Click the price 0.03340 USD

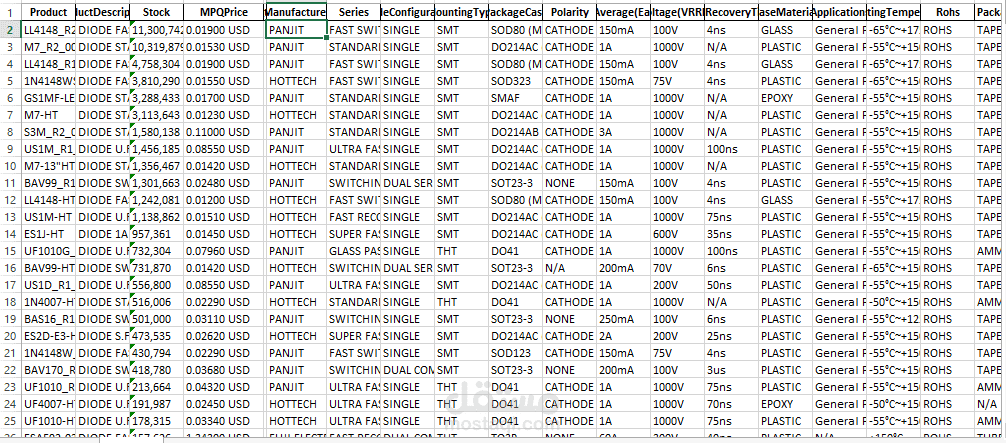222,421
